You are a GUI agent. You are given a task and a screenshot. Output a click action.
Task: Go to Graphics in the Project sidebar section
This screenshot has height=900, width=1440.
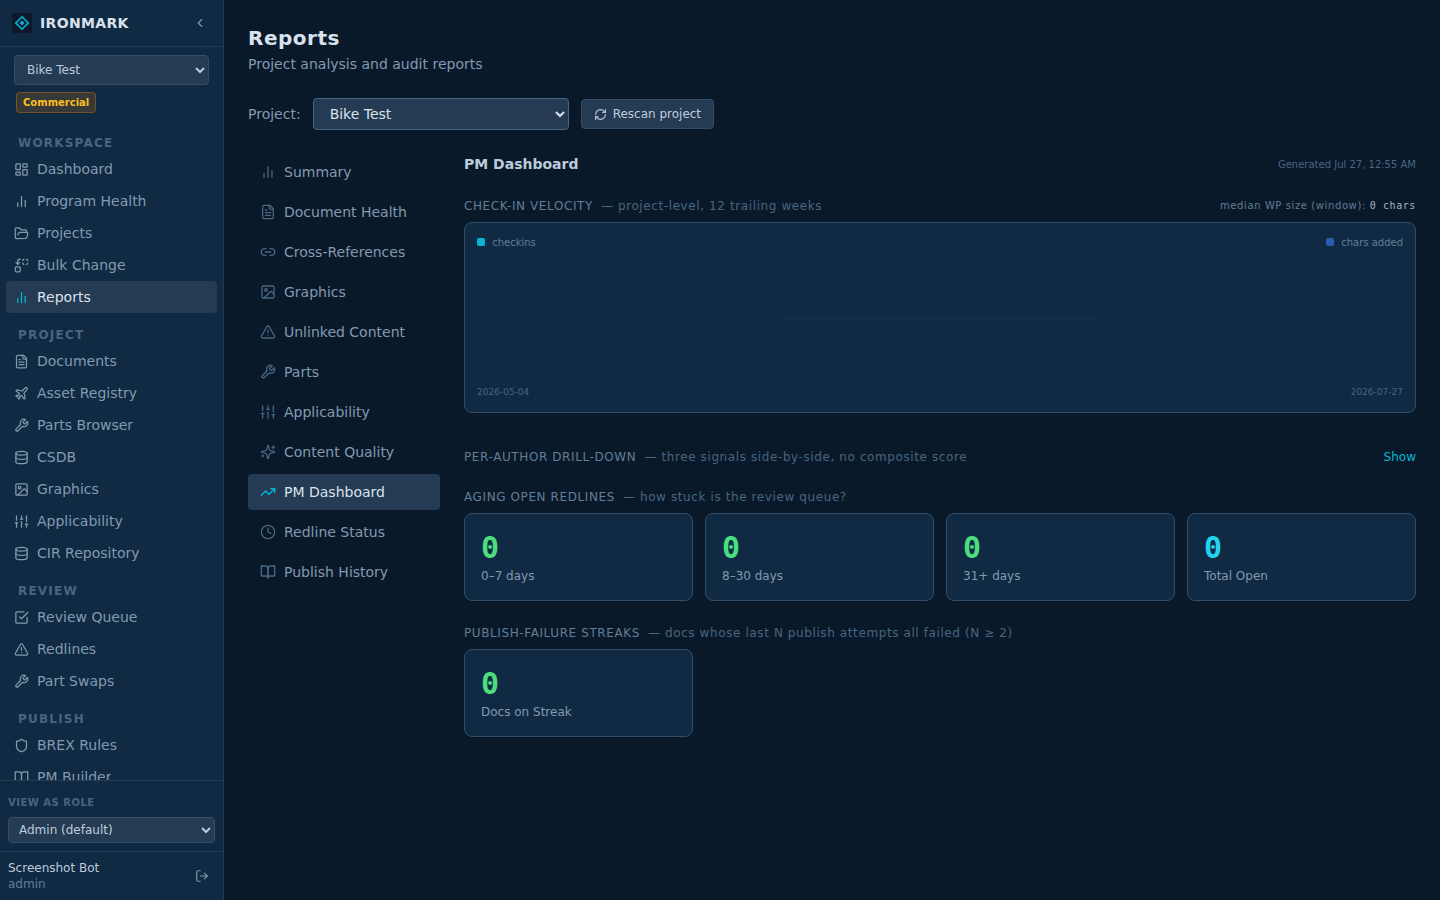click(111, 489)
